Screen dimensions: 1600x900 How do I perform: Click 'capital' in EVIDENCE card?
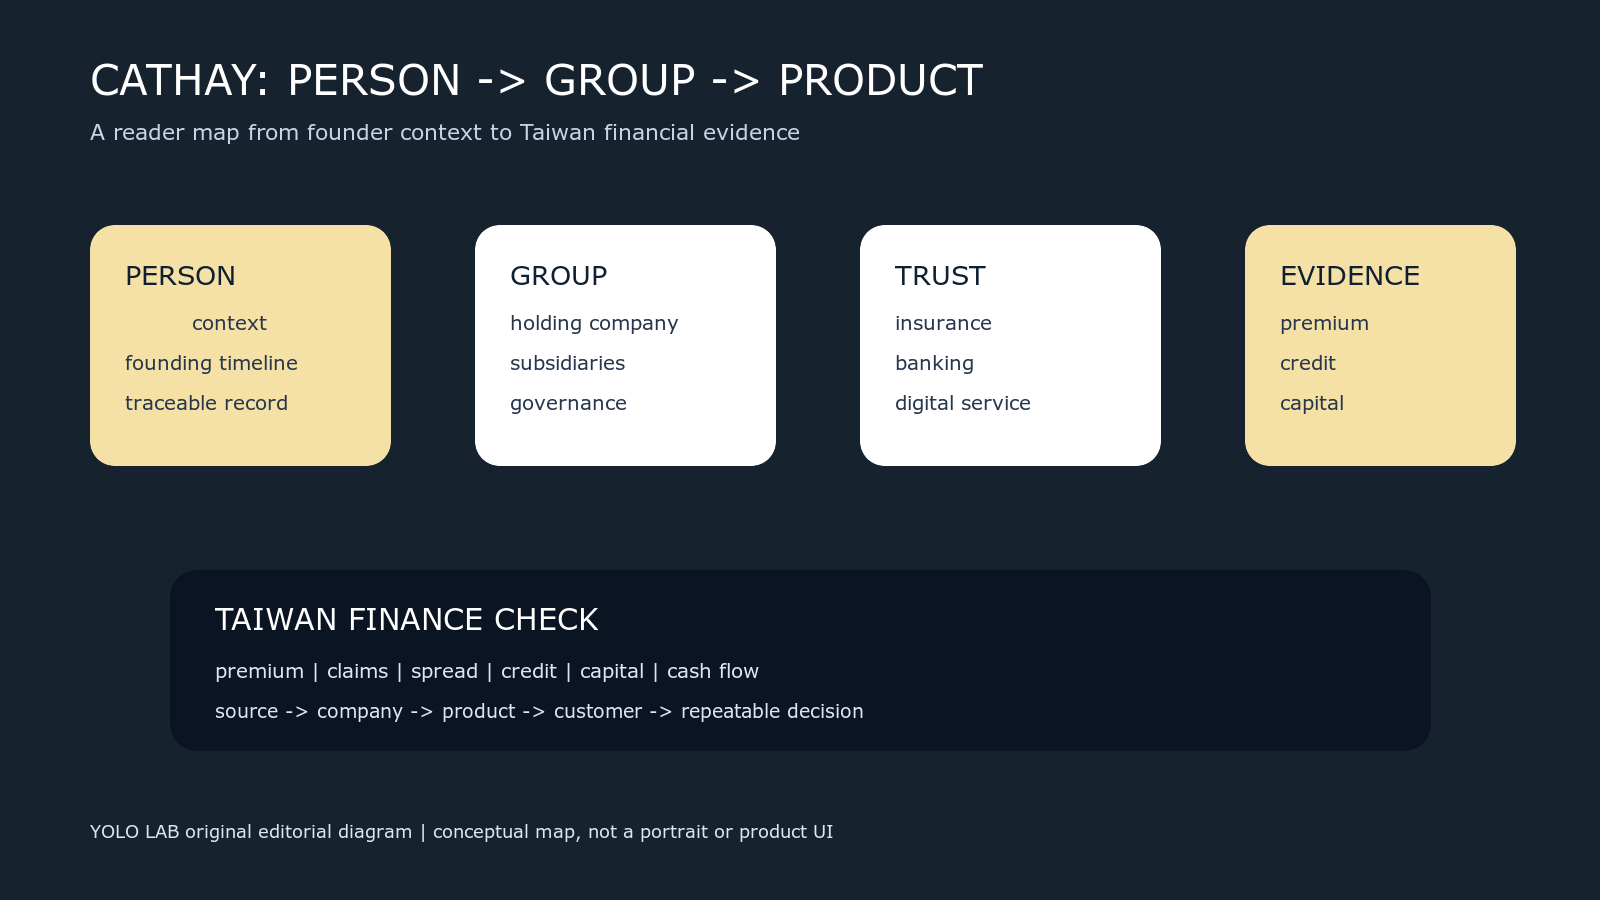click(x=1311, y=404)
